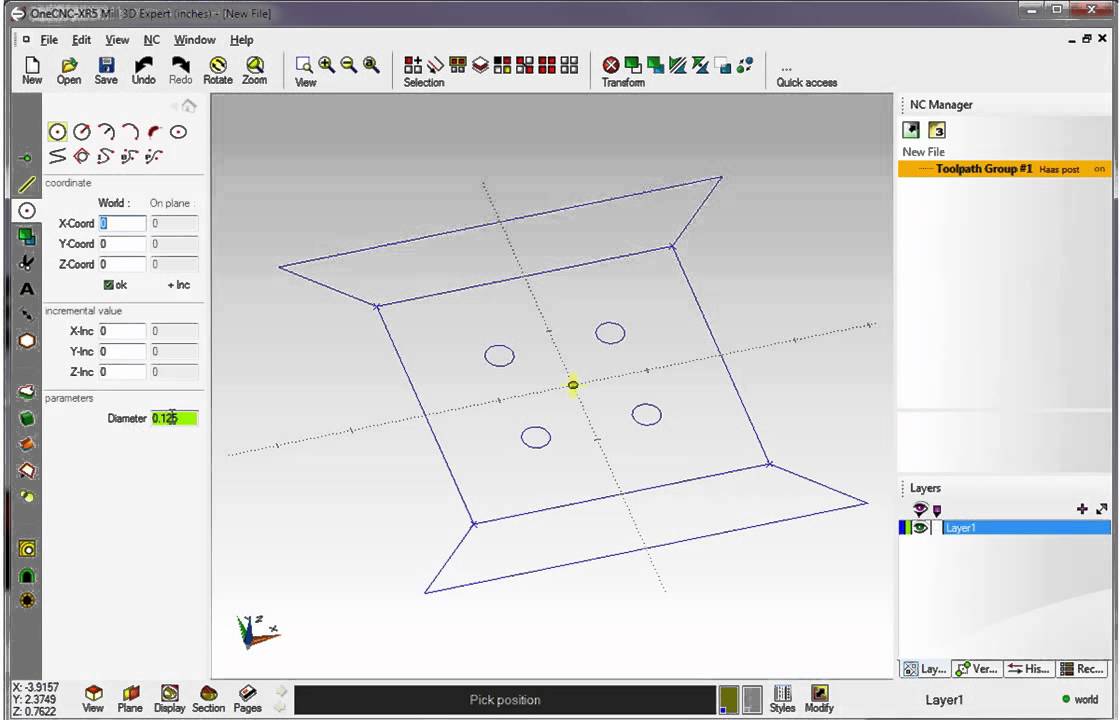Click the home icon in the tool panel
Image resolution: width=1120 pixels, height=720 pixels.
click(189, 106)
